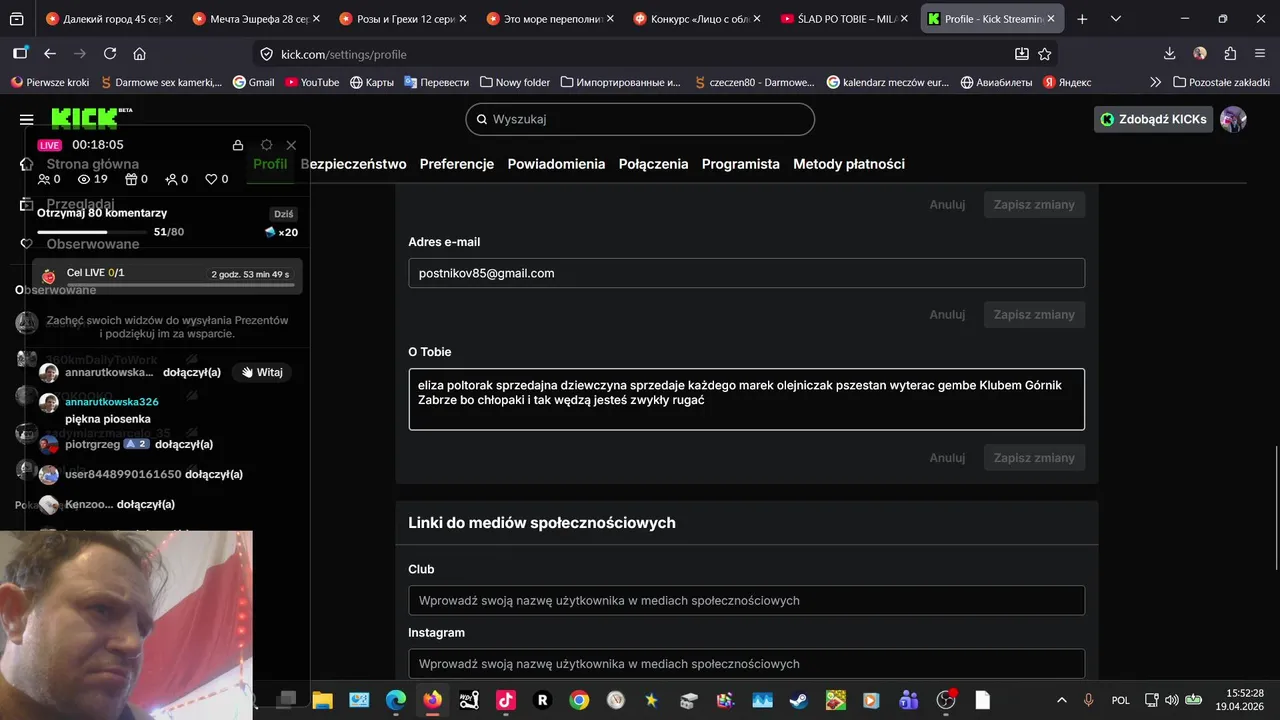Open the Gmail bookmark
Viewport: 1280px width, 720px height.
[x=254, y=82]
